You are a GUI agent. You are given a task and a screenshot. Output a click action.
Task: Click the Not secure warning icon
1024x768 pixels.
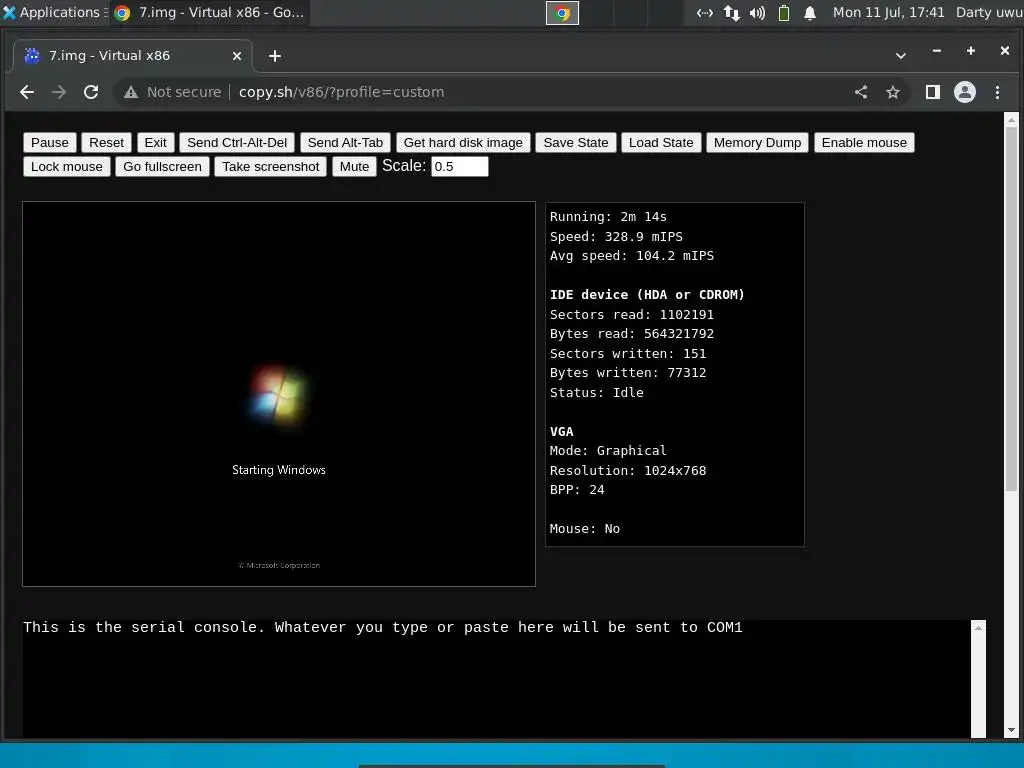[x=131, y=92]
